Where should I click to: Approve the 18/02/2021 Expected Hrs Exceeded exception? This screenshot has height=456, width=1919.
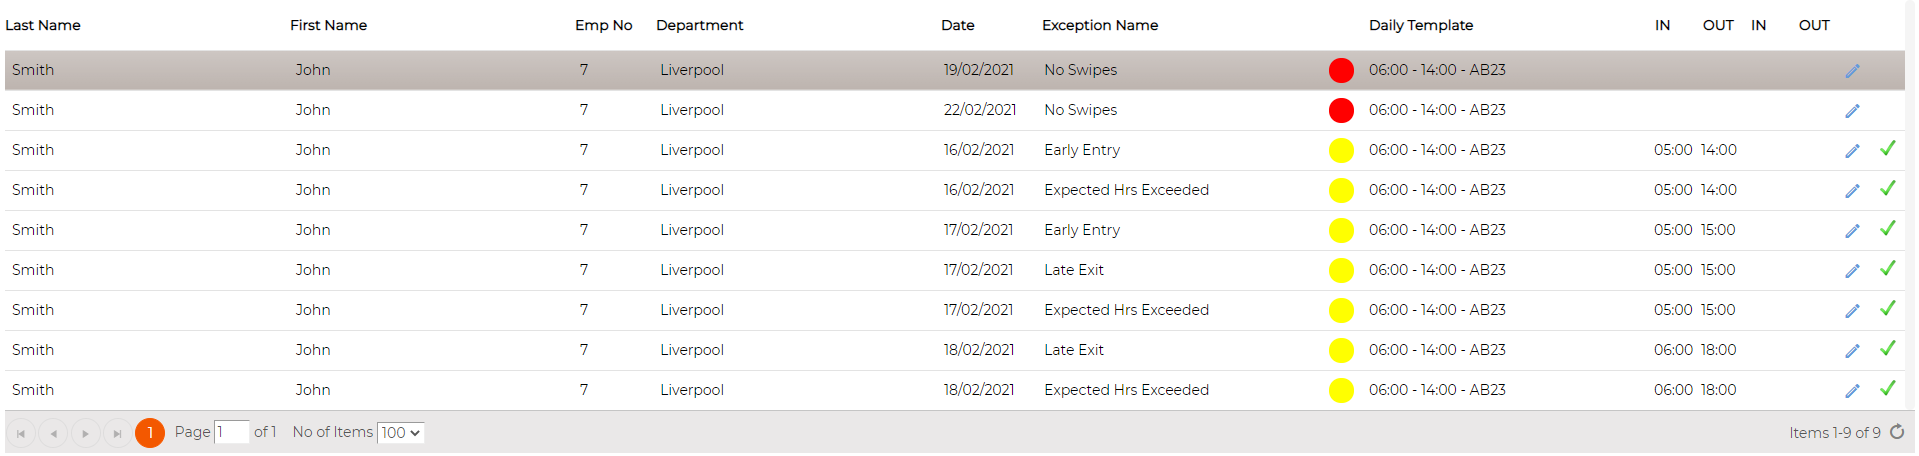click(1887, 389)
